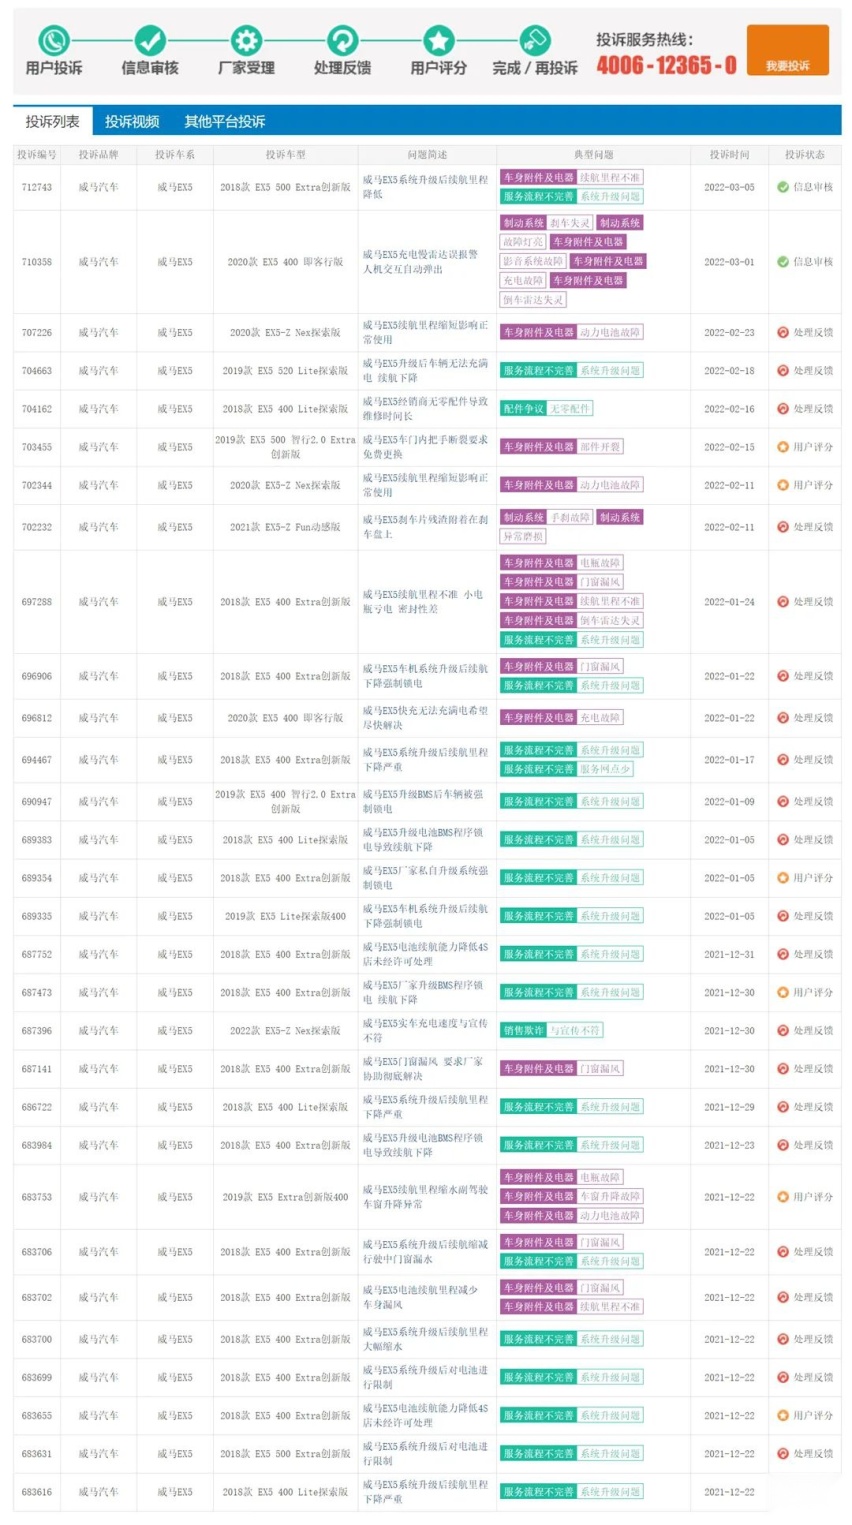Click orange status icon for complaint 683753
The image size is (852, 1525).
tap(783, 1197)
